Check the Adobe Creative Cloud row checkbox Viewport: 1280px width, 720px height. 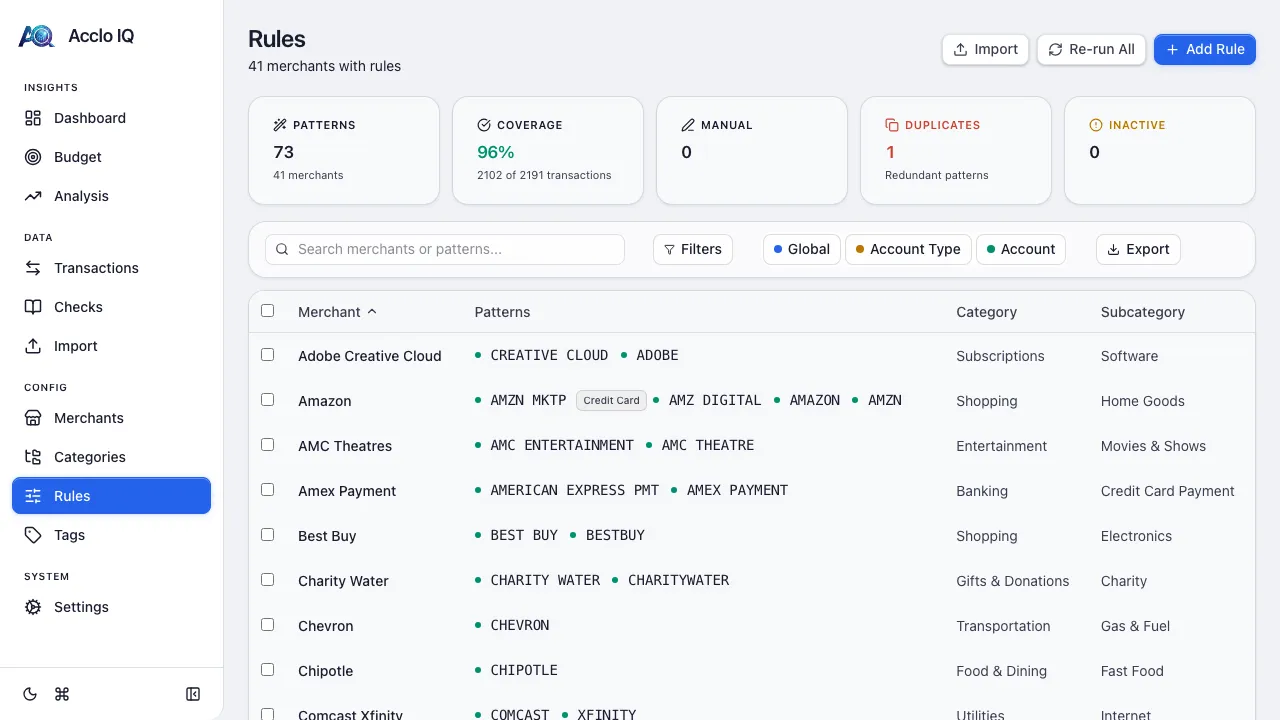pos(267,354)
